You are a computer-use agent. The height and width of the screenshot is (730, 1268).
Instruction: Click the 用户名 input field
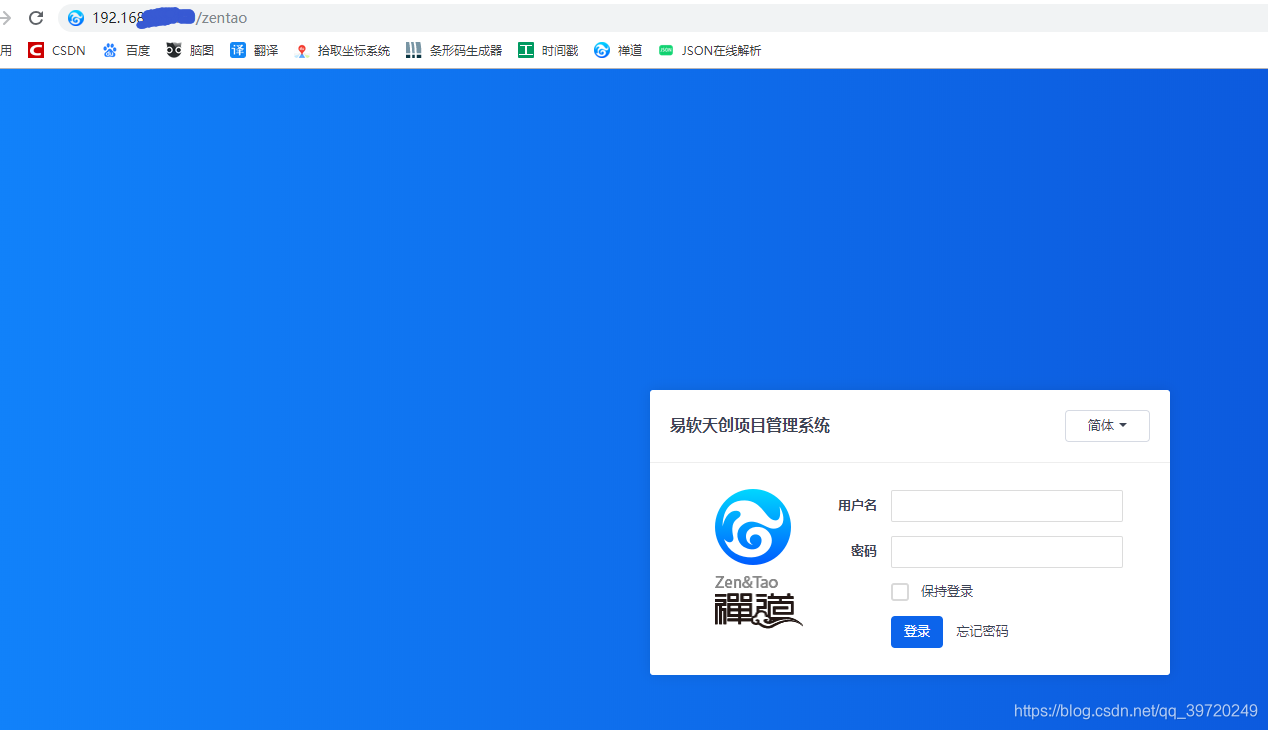pos(1005,505)
